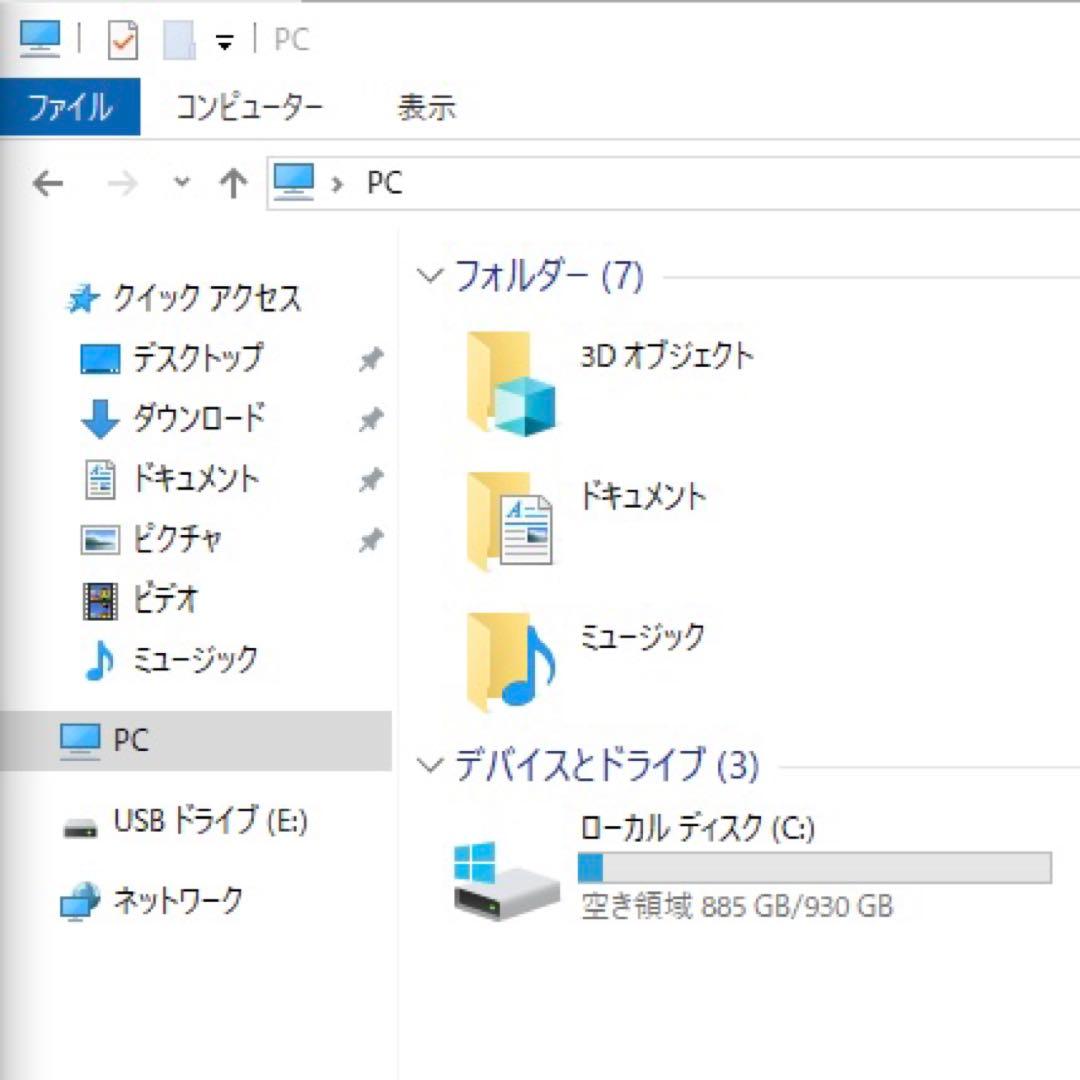The image size is (1080, 1080).
Task: Click the PC breadcrumb in the address bar
Action: pyautogui.click(x=385, y=183)
